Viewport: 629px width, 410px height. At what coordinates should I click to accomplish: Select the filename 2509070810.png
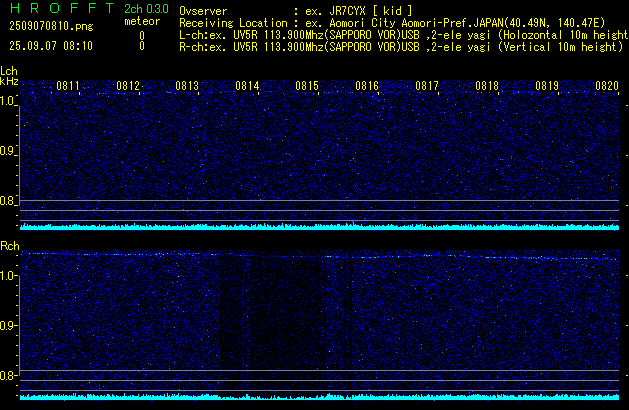[51, 26]
